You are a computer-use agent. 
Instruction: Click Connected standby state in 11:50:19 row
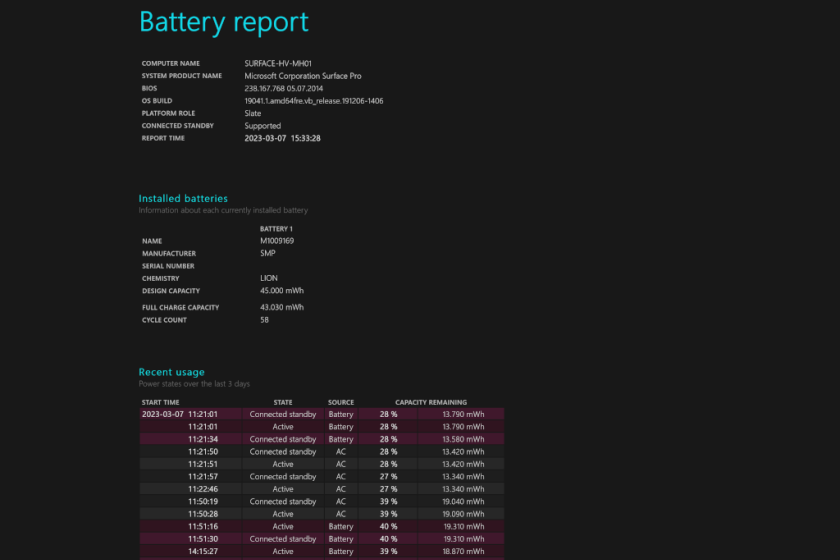point(283,502)
